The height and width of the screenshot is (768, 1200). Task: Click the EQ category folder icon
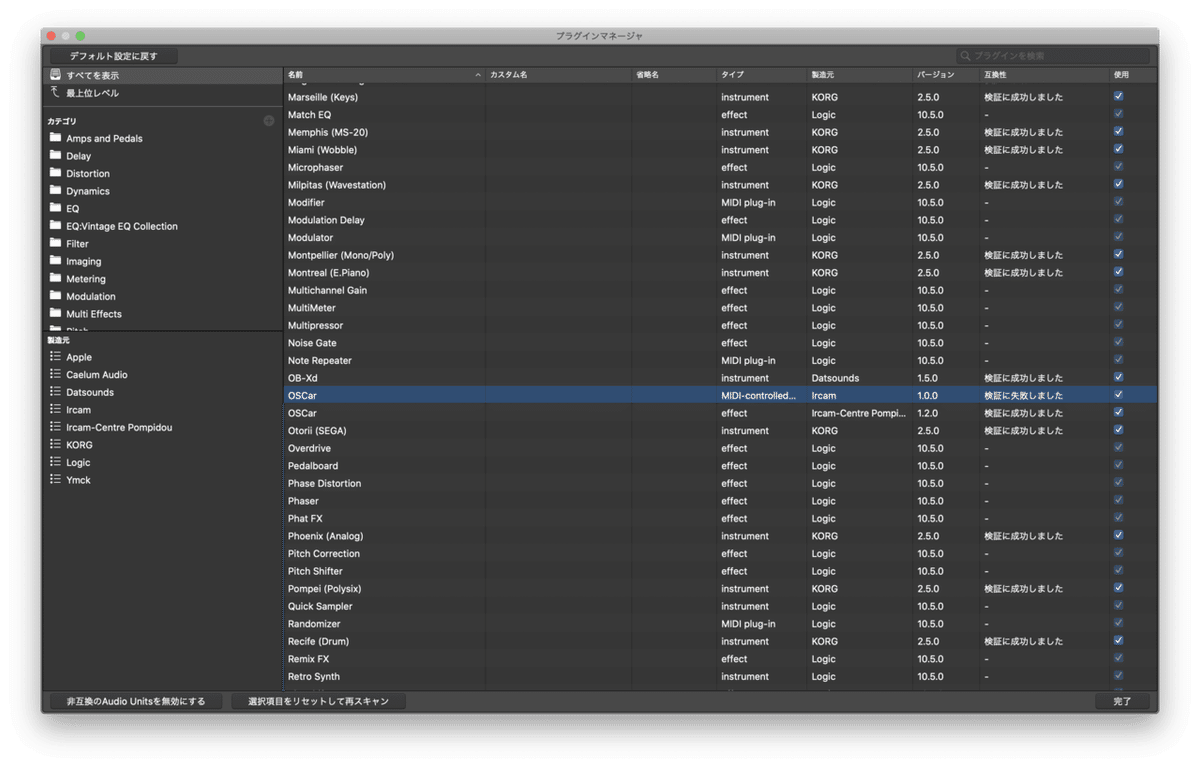(56, 208)
